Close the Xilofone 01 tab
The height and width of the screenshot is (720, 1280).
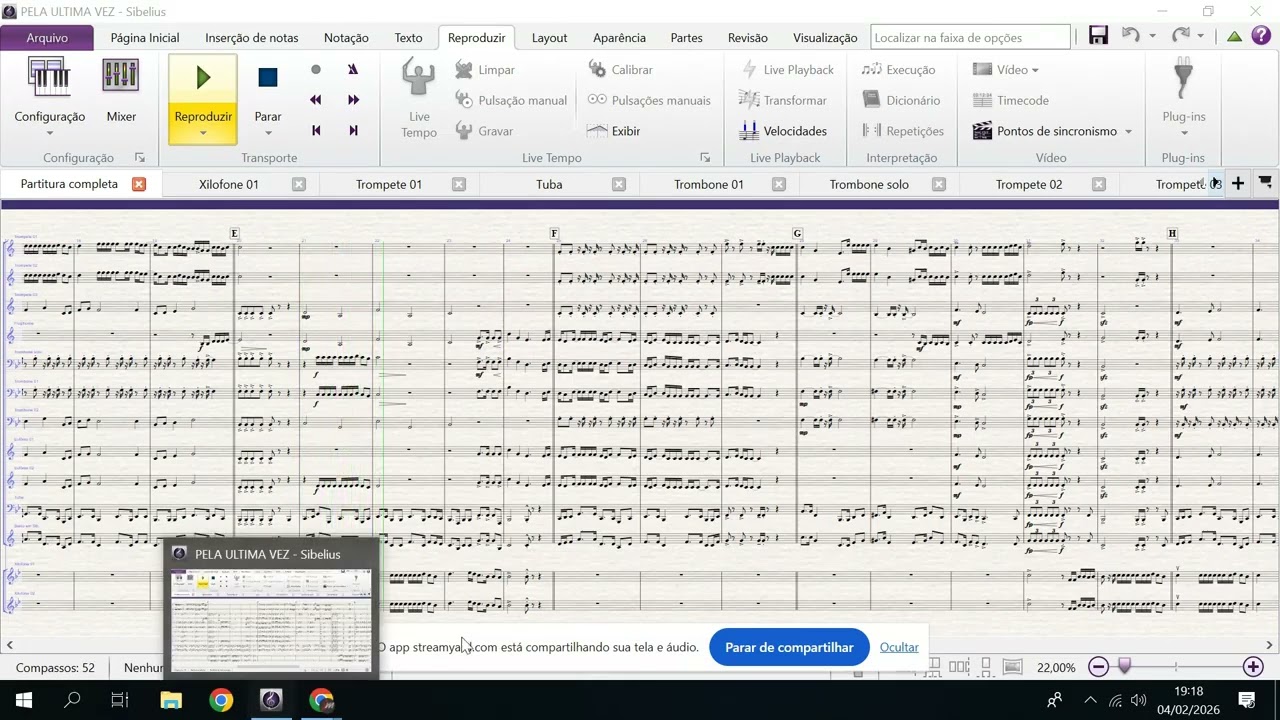pos(299,184)
